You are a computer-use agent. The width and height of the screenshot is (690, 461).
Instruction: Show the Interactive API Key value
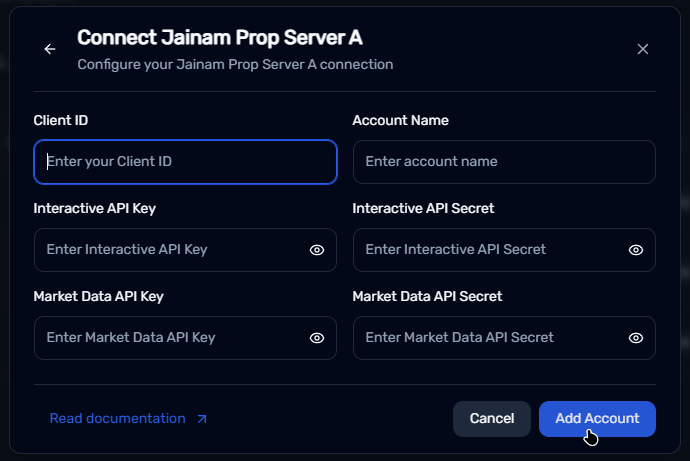[317, 250]
